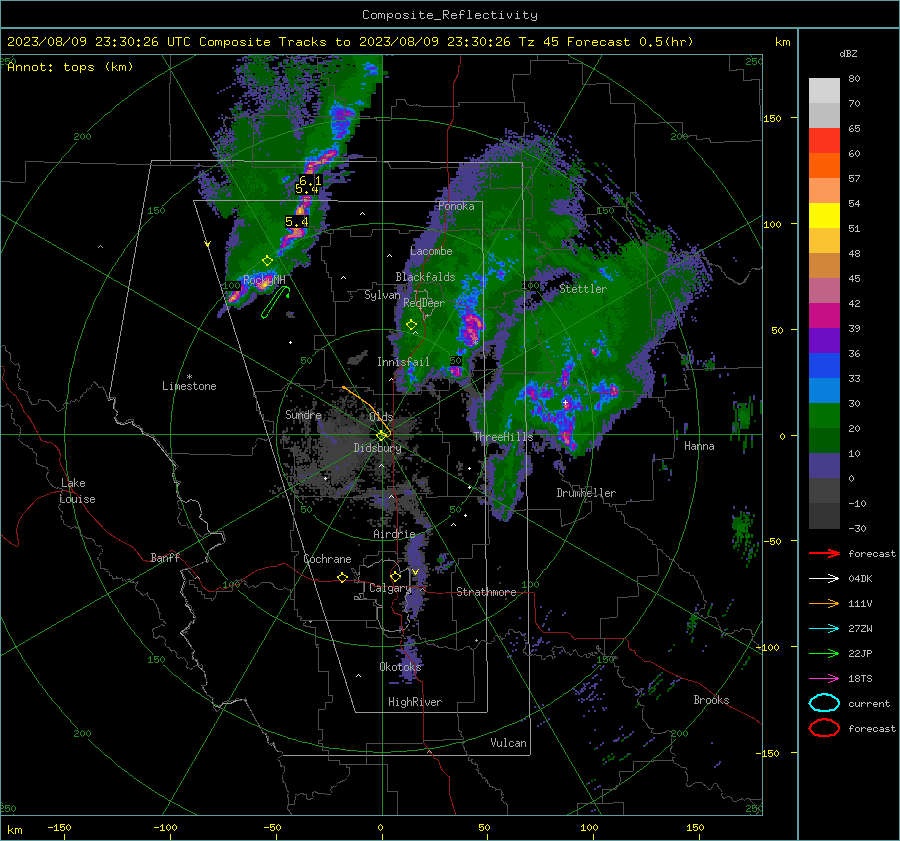Click the Strathmore city label
900x841 pixels.
click(486, 592)
